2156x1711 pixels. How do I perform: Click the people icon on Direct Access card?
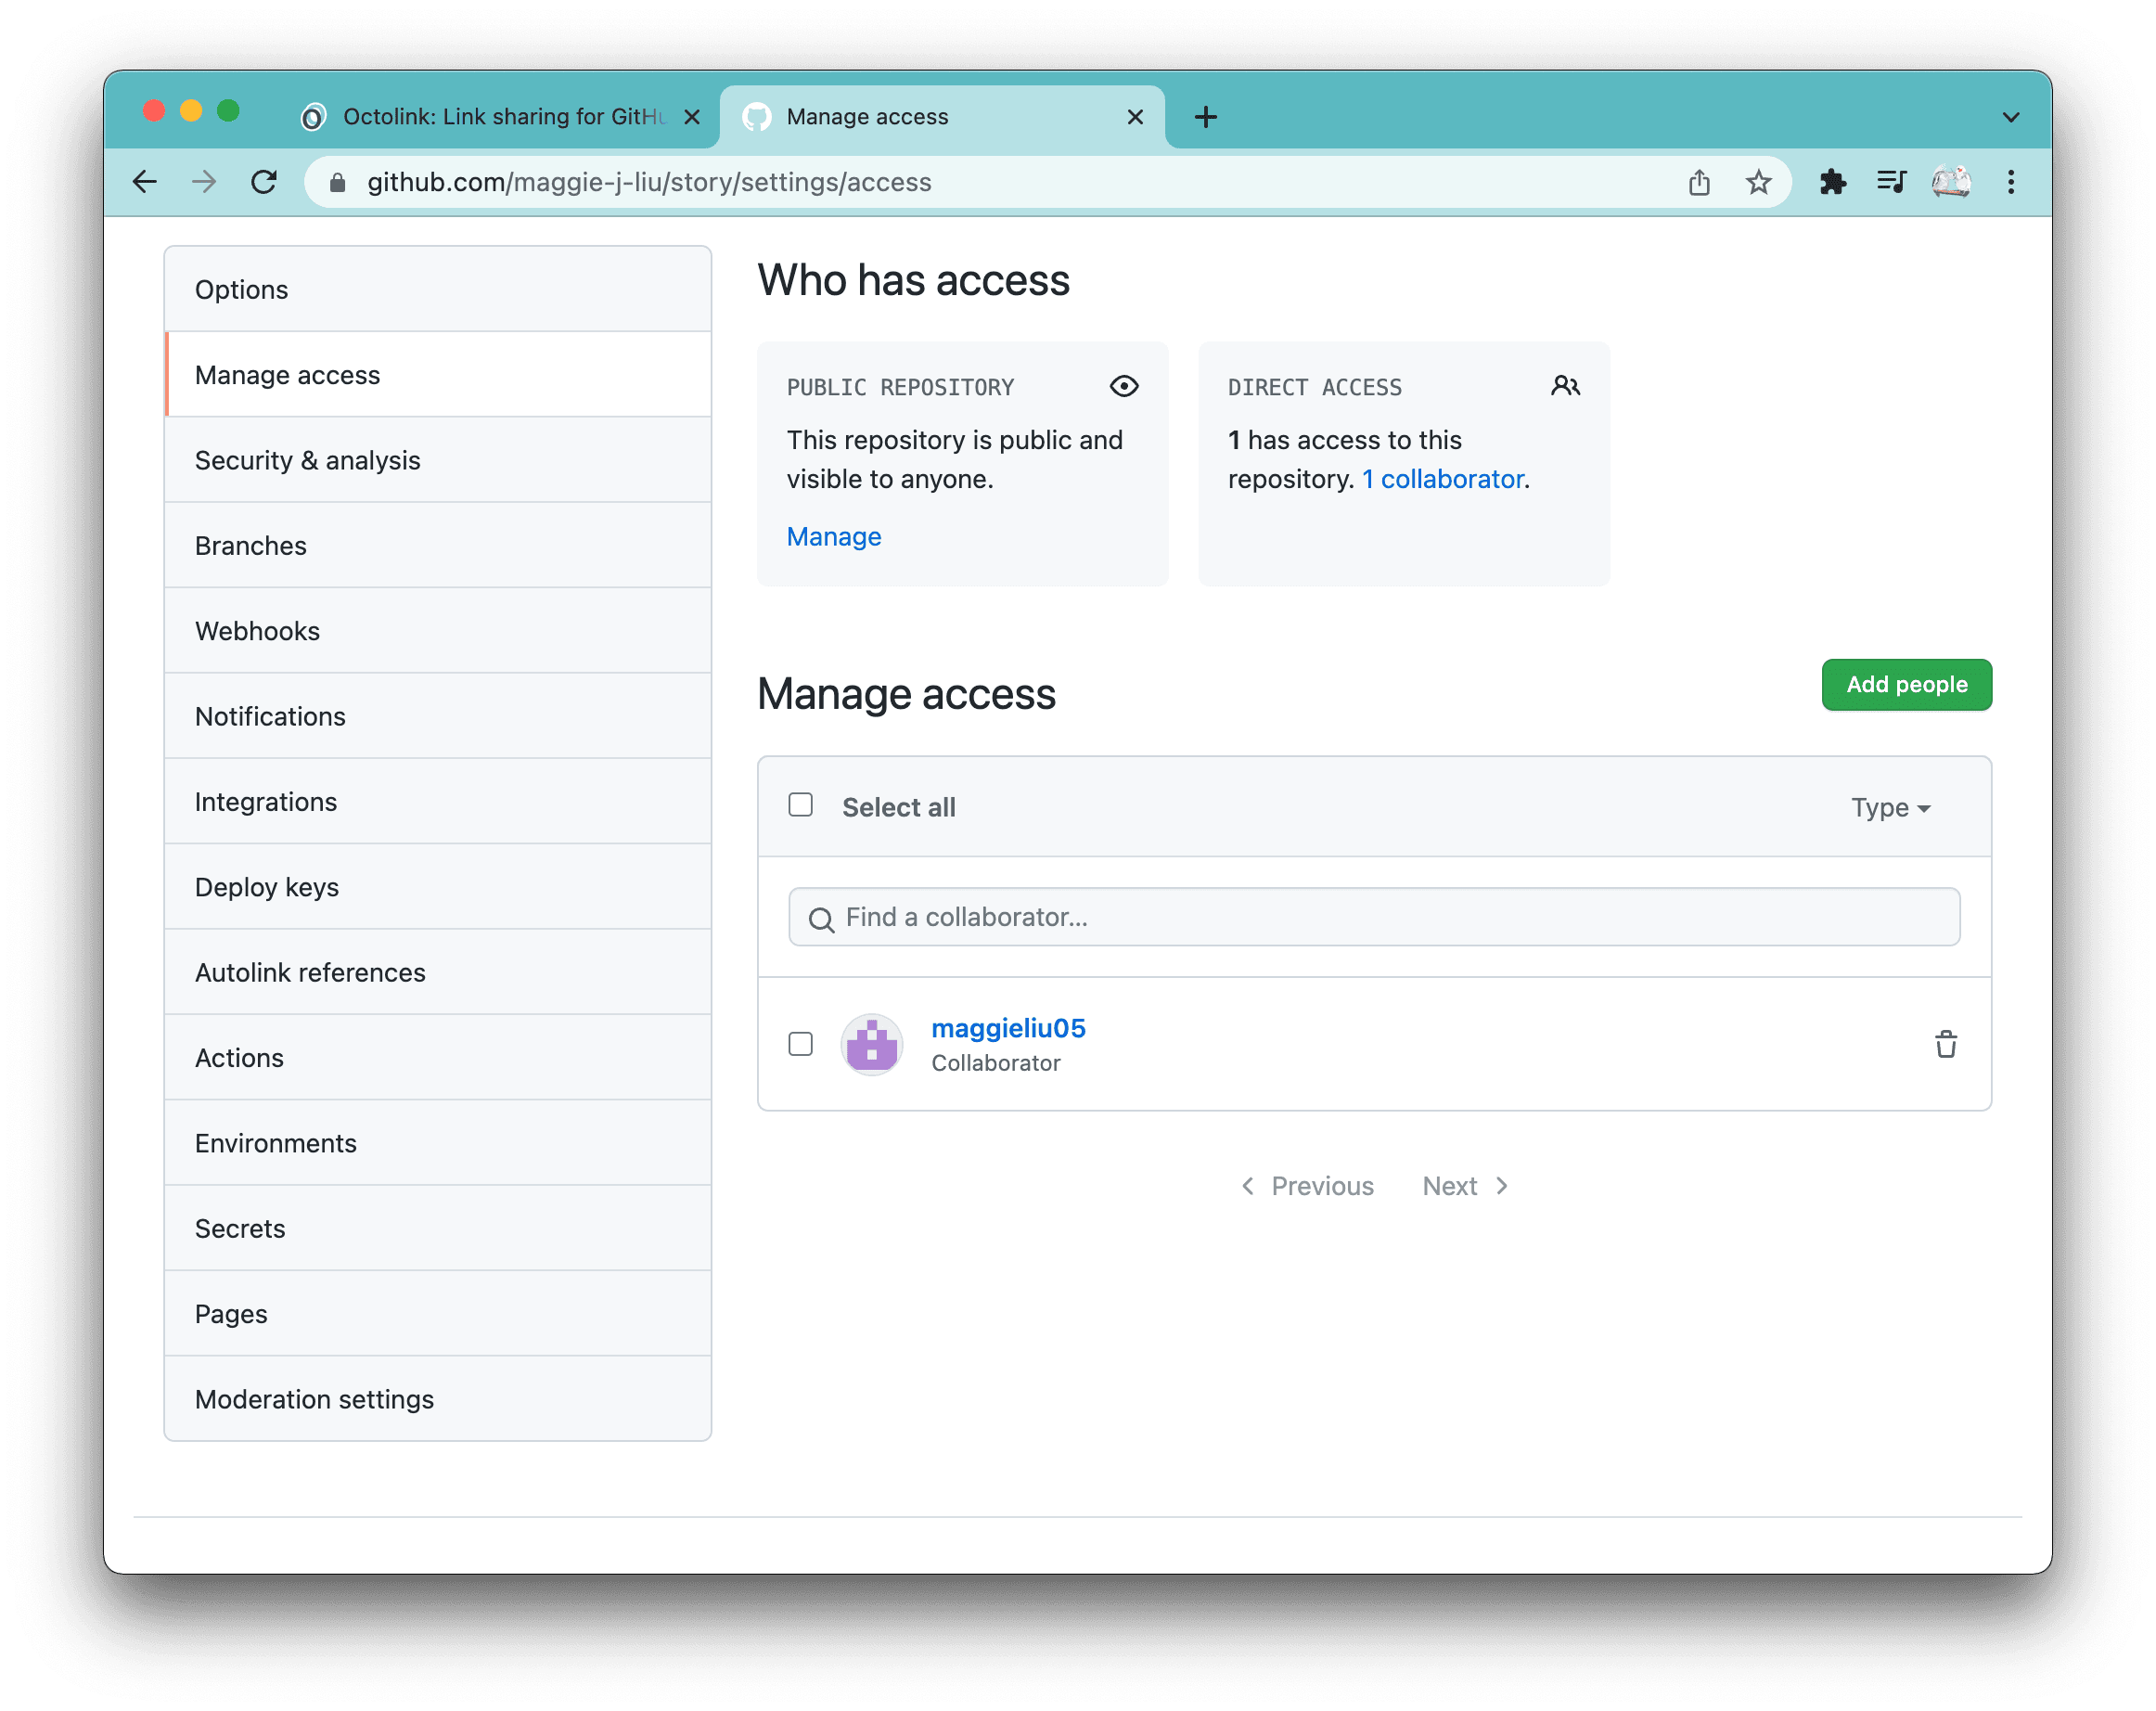[x=1565, y=386]
